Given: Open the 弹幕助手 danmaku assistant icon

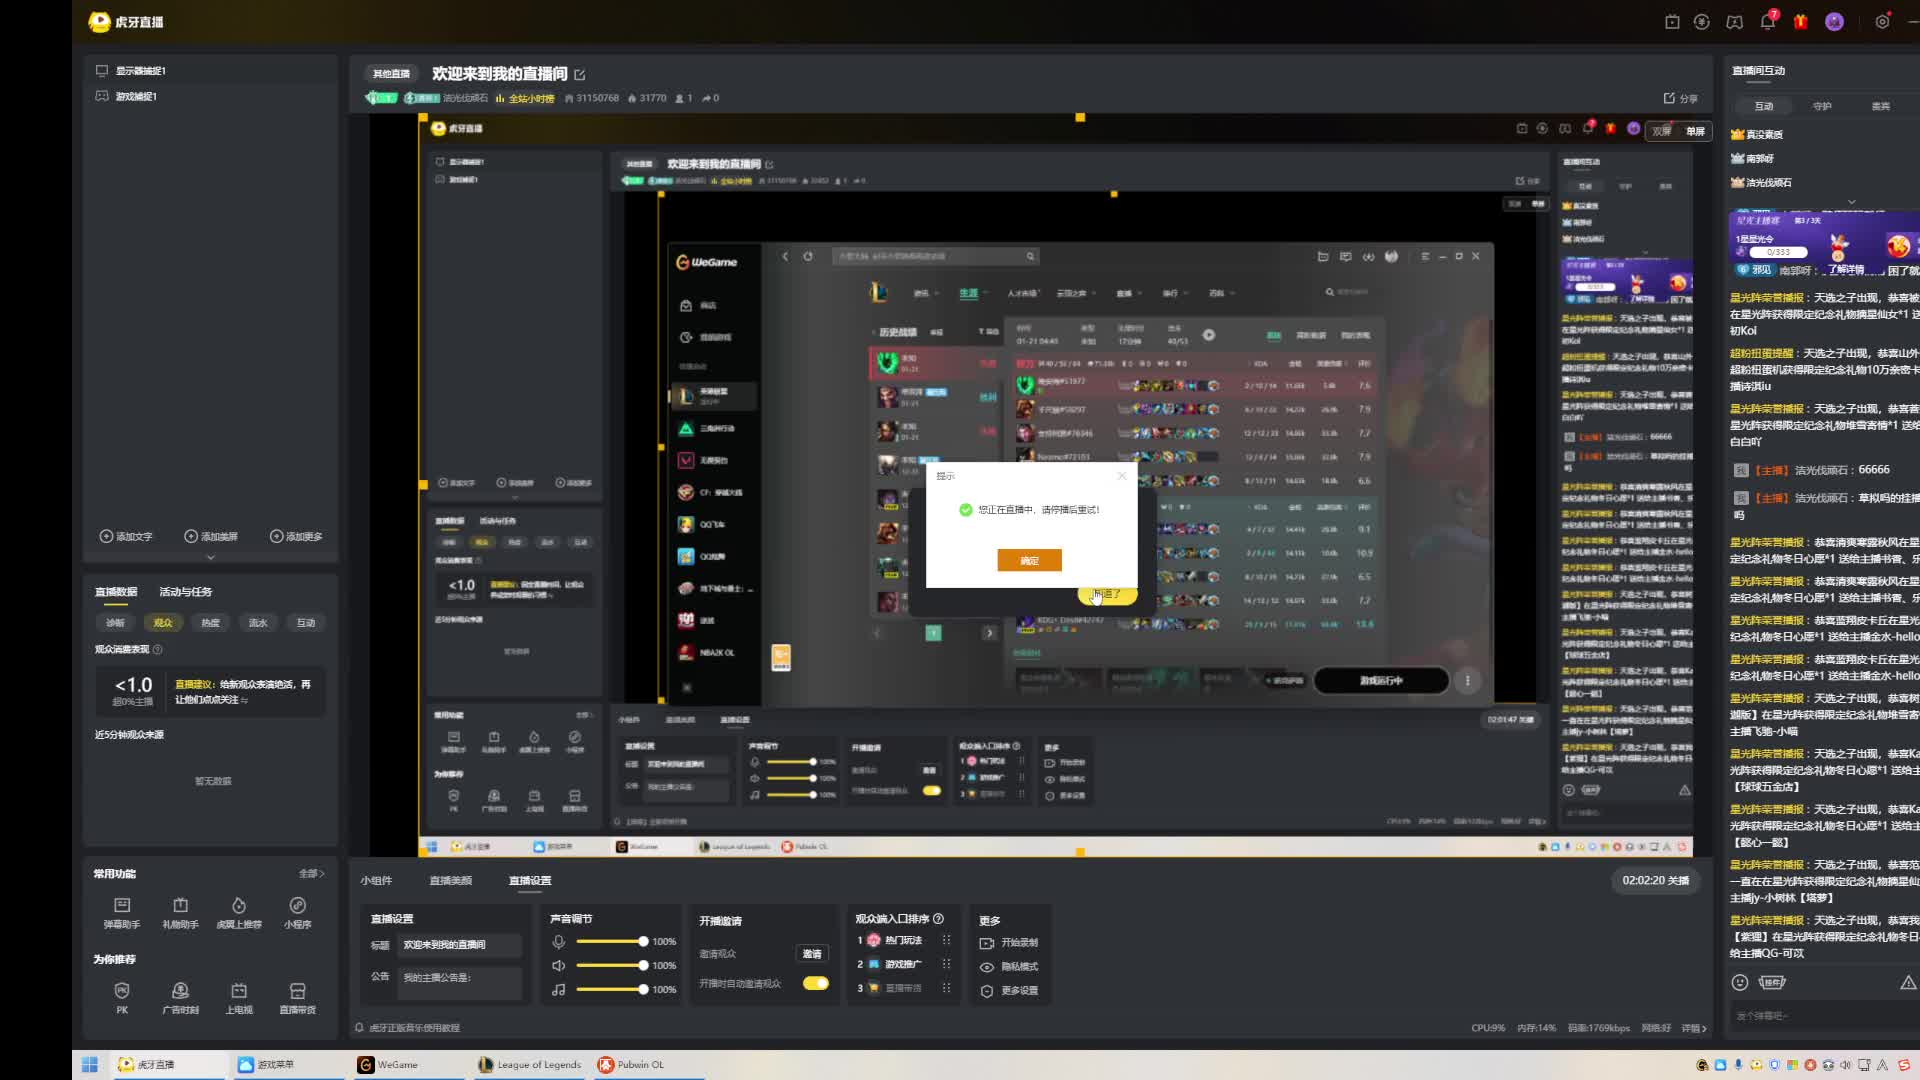Looking at the screenshot, I should [x=122, y=906].
